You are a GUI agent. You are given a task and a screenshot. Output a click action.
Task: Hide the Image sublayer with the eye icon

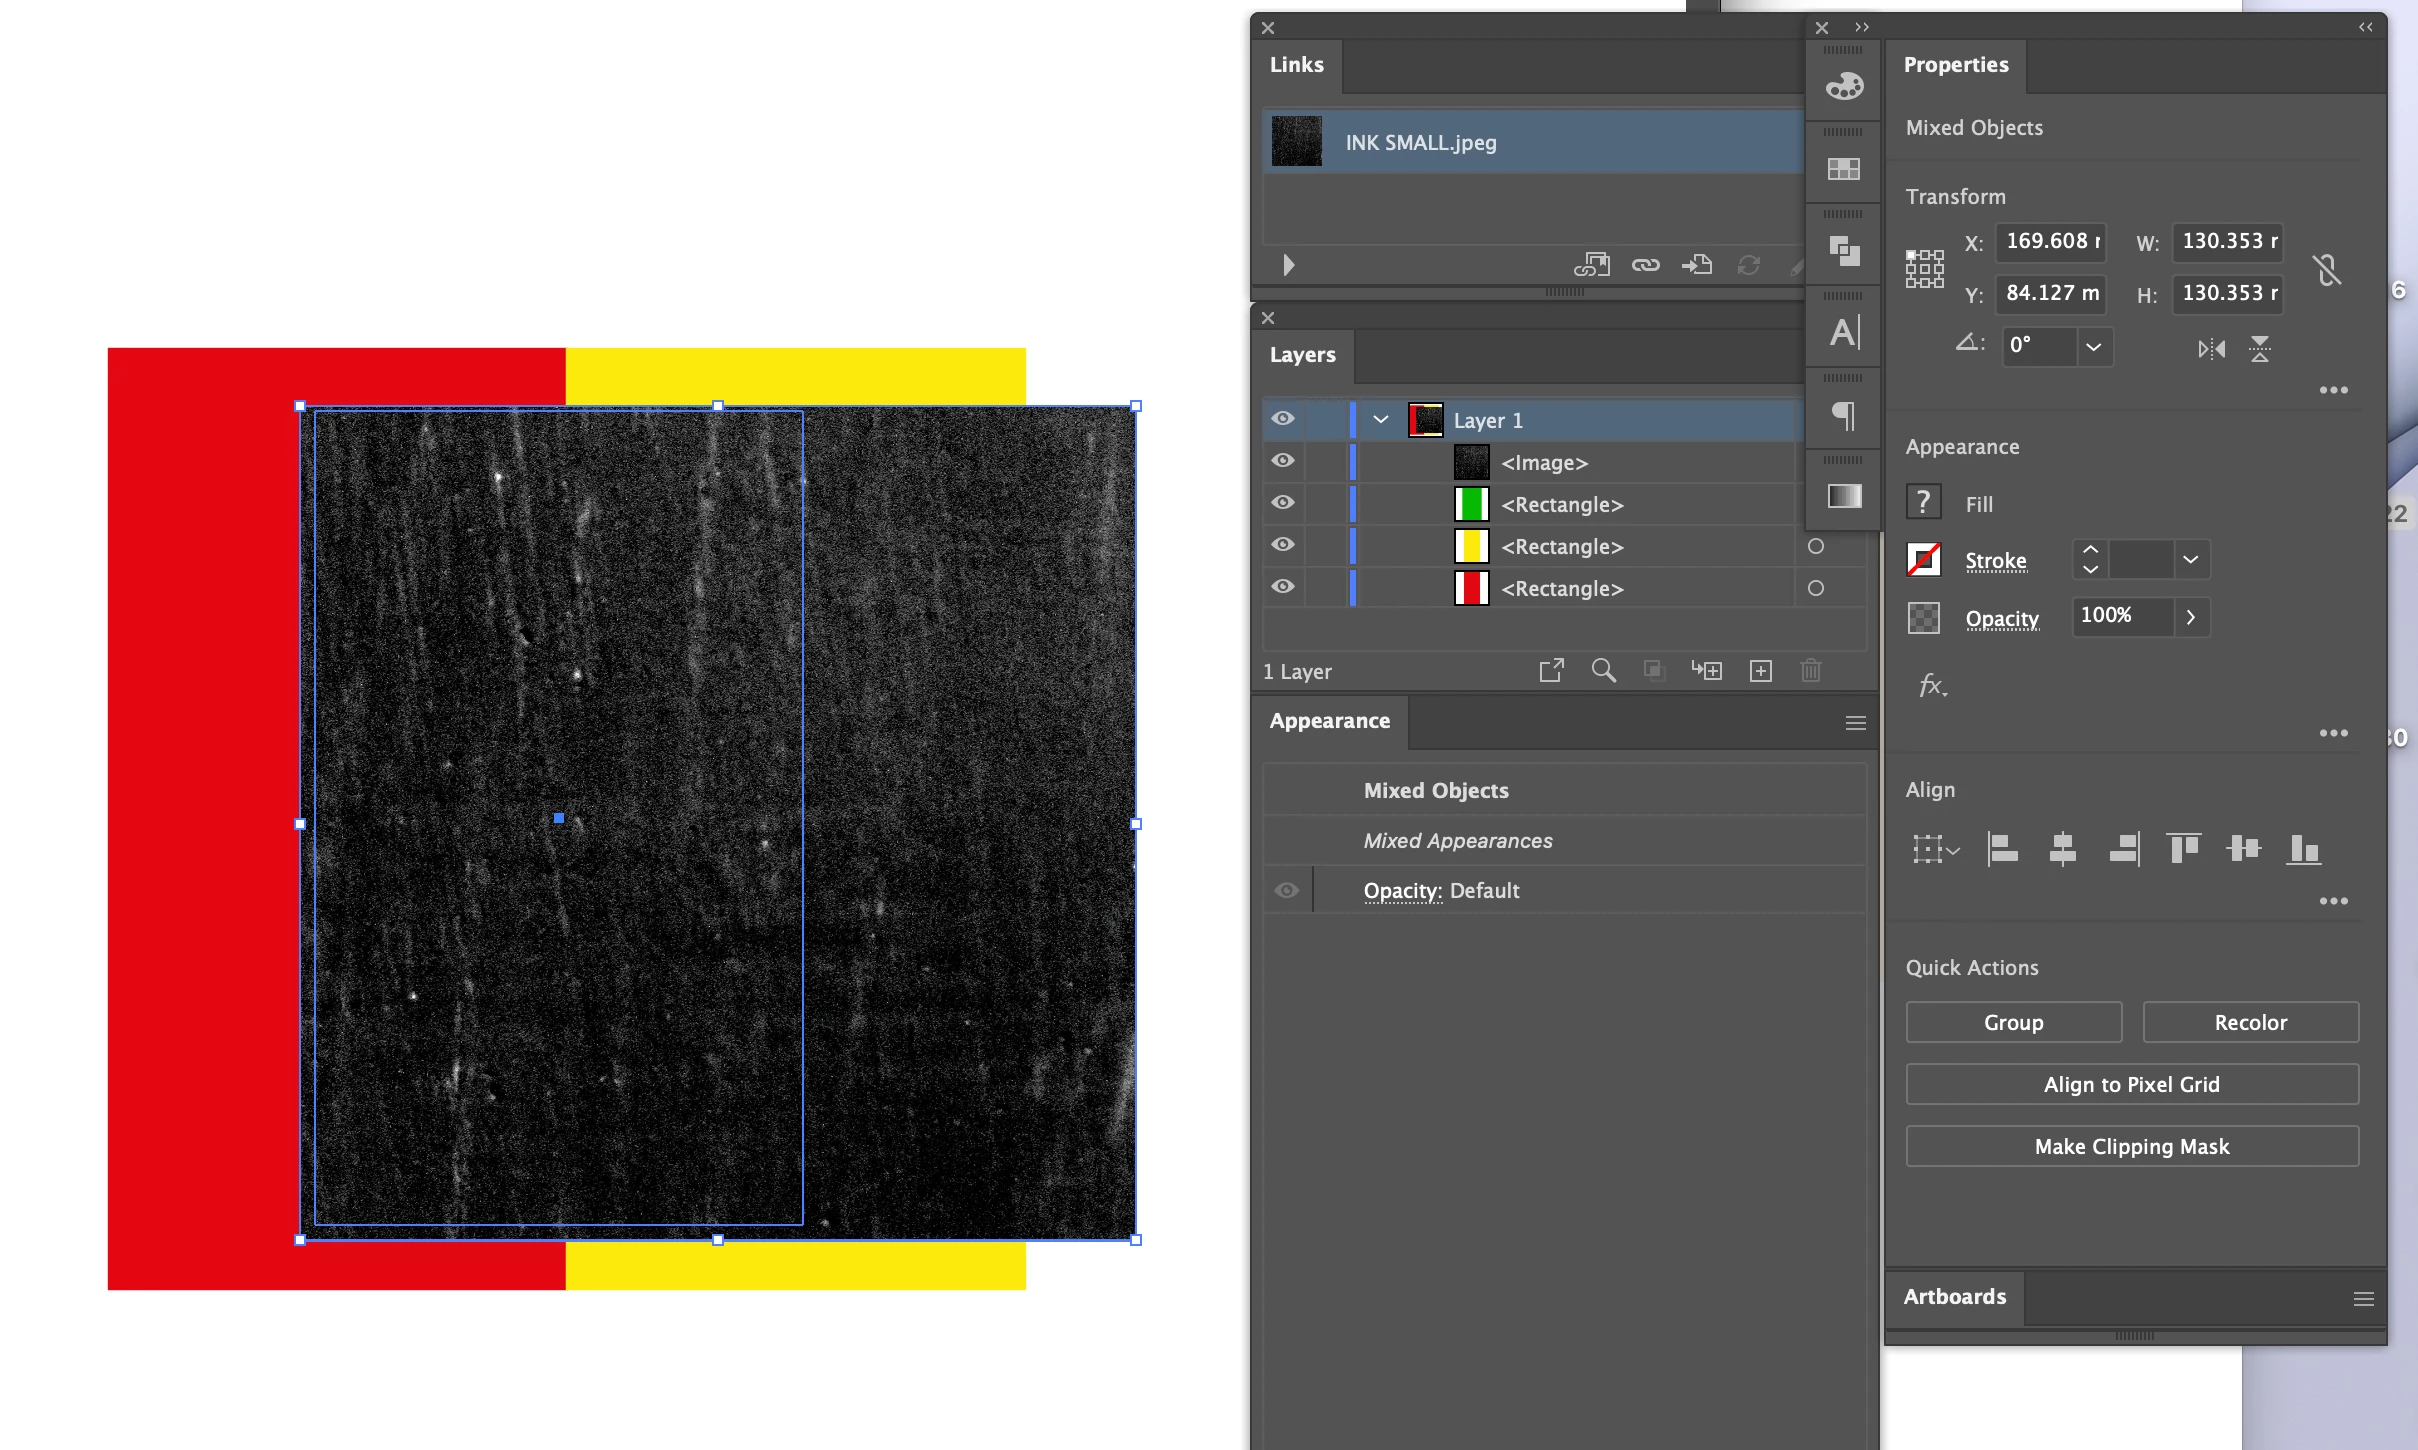click(x=1283, y=462)
